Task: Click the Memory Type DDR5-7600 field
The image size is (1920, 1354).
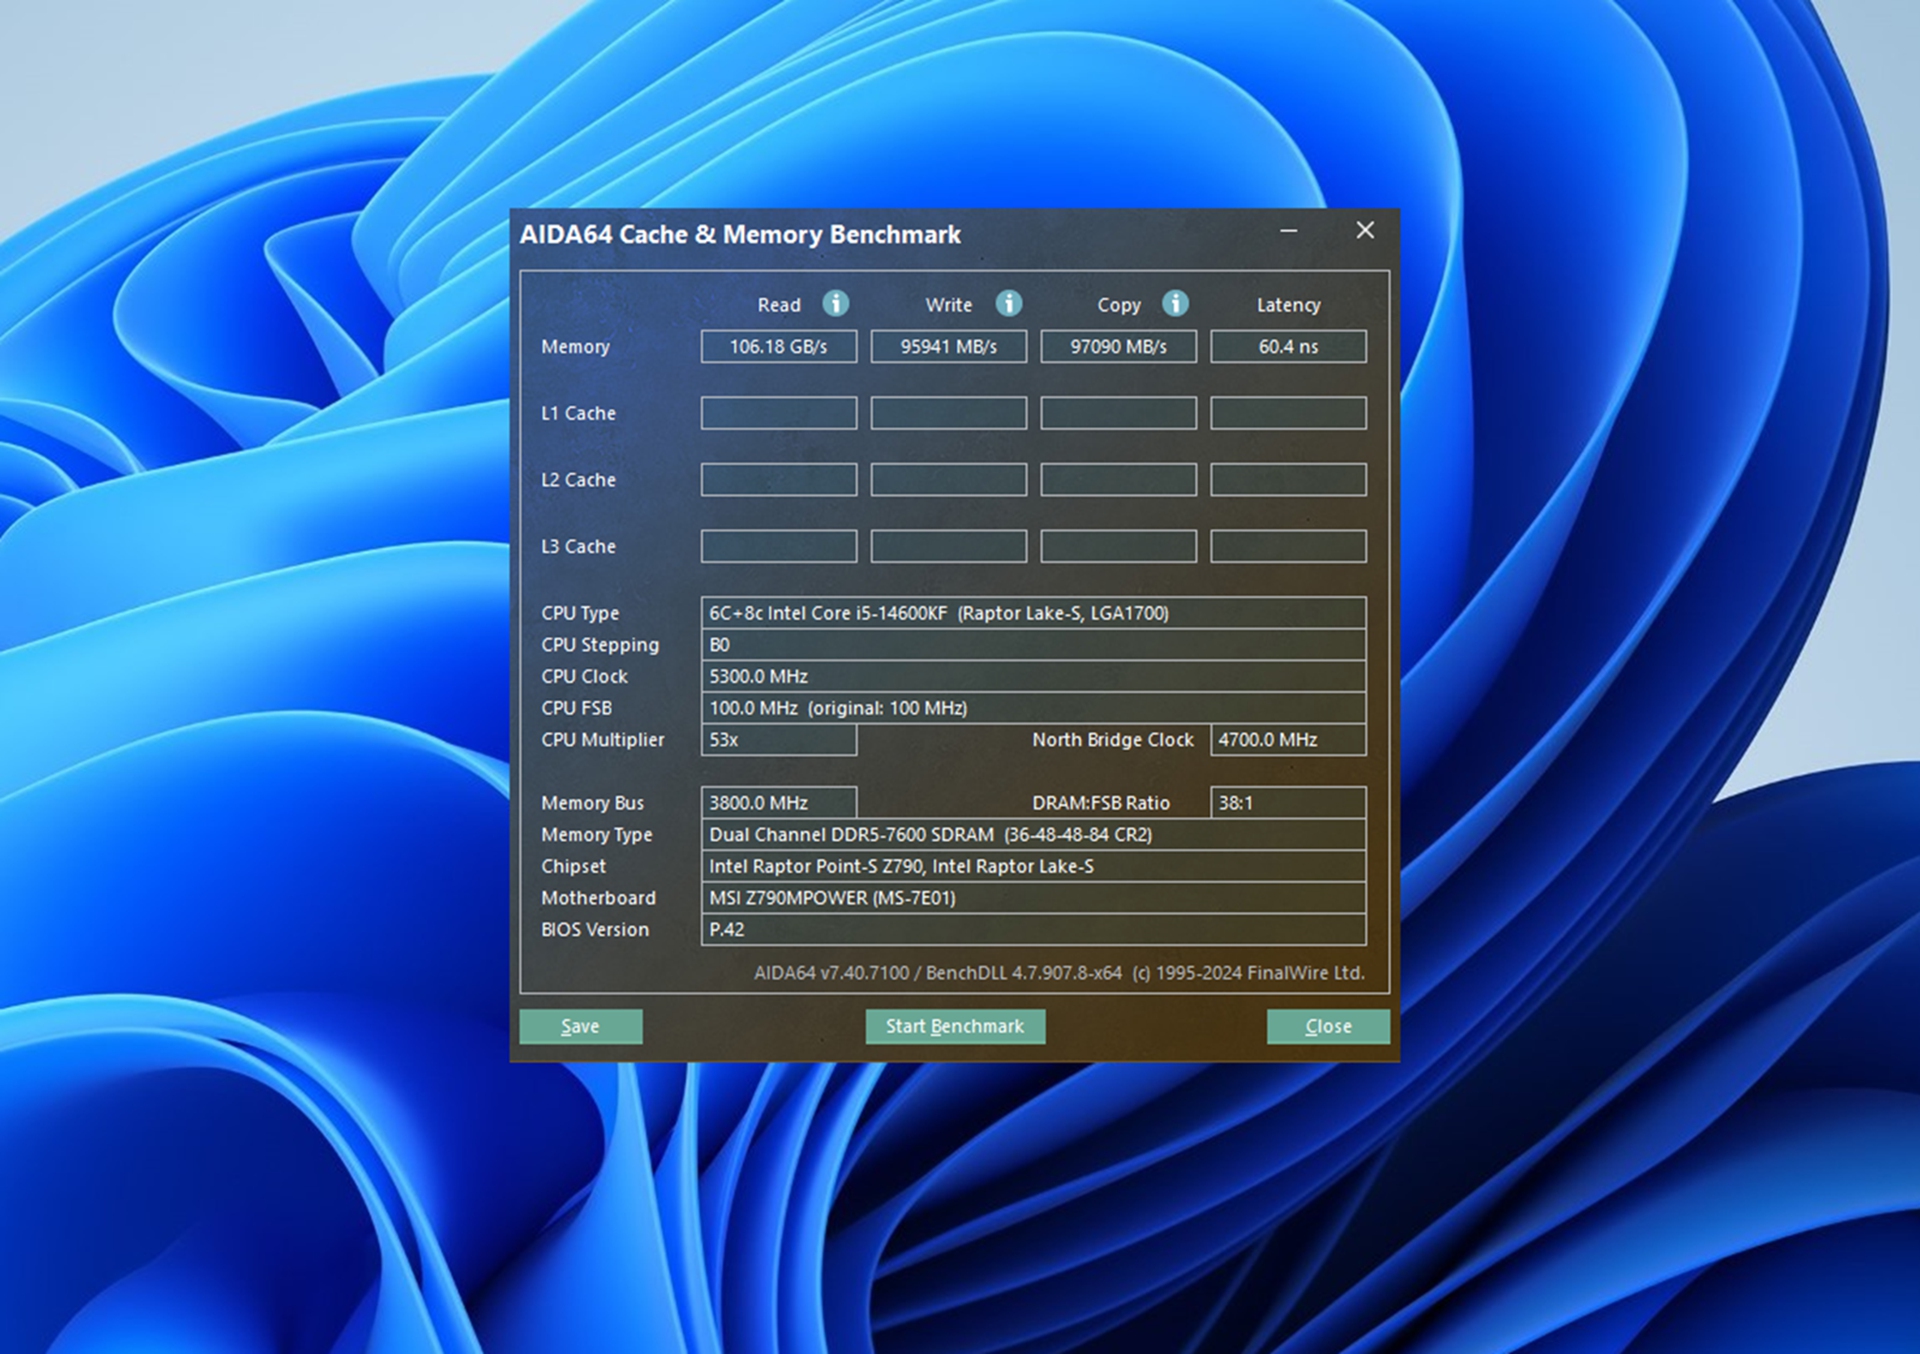Action: click(x=1033, y=835)
